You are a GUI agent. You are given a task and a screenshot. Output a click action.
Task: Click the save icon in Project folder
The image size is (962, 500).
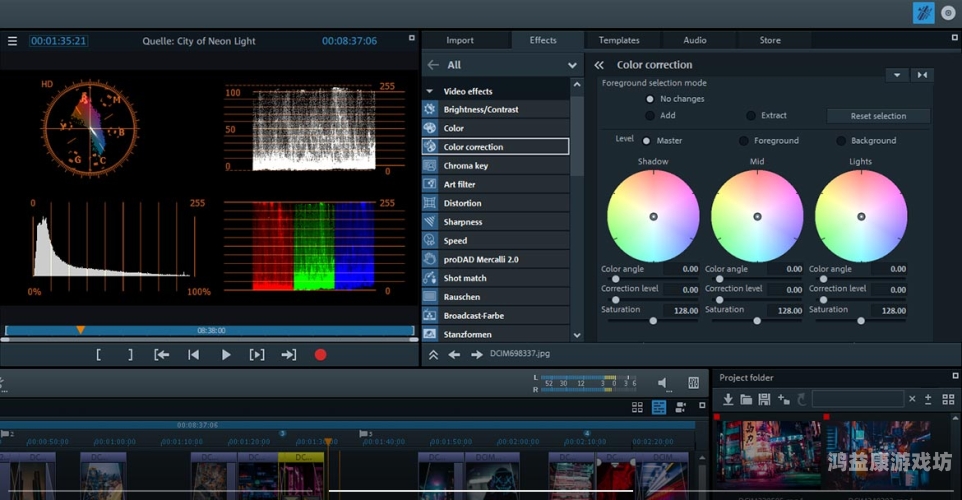[764, 399]
